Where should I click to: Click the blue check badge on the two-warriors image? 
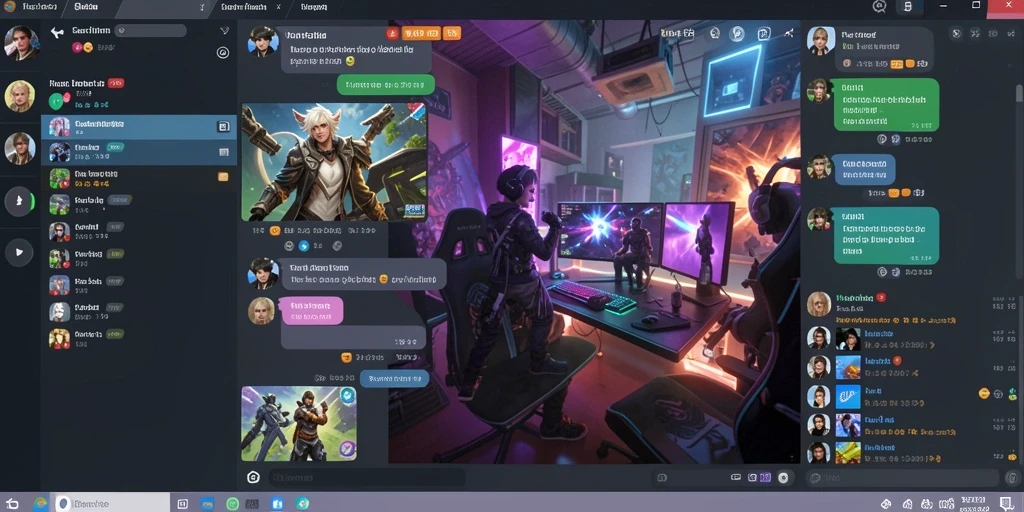pos(347,396)
